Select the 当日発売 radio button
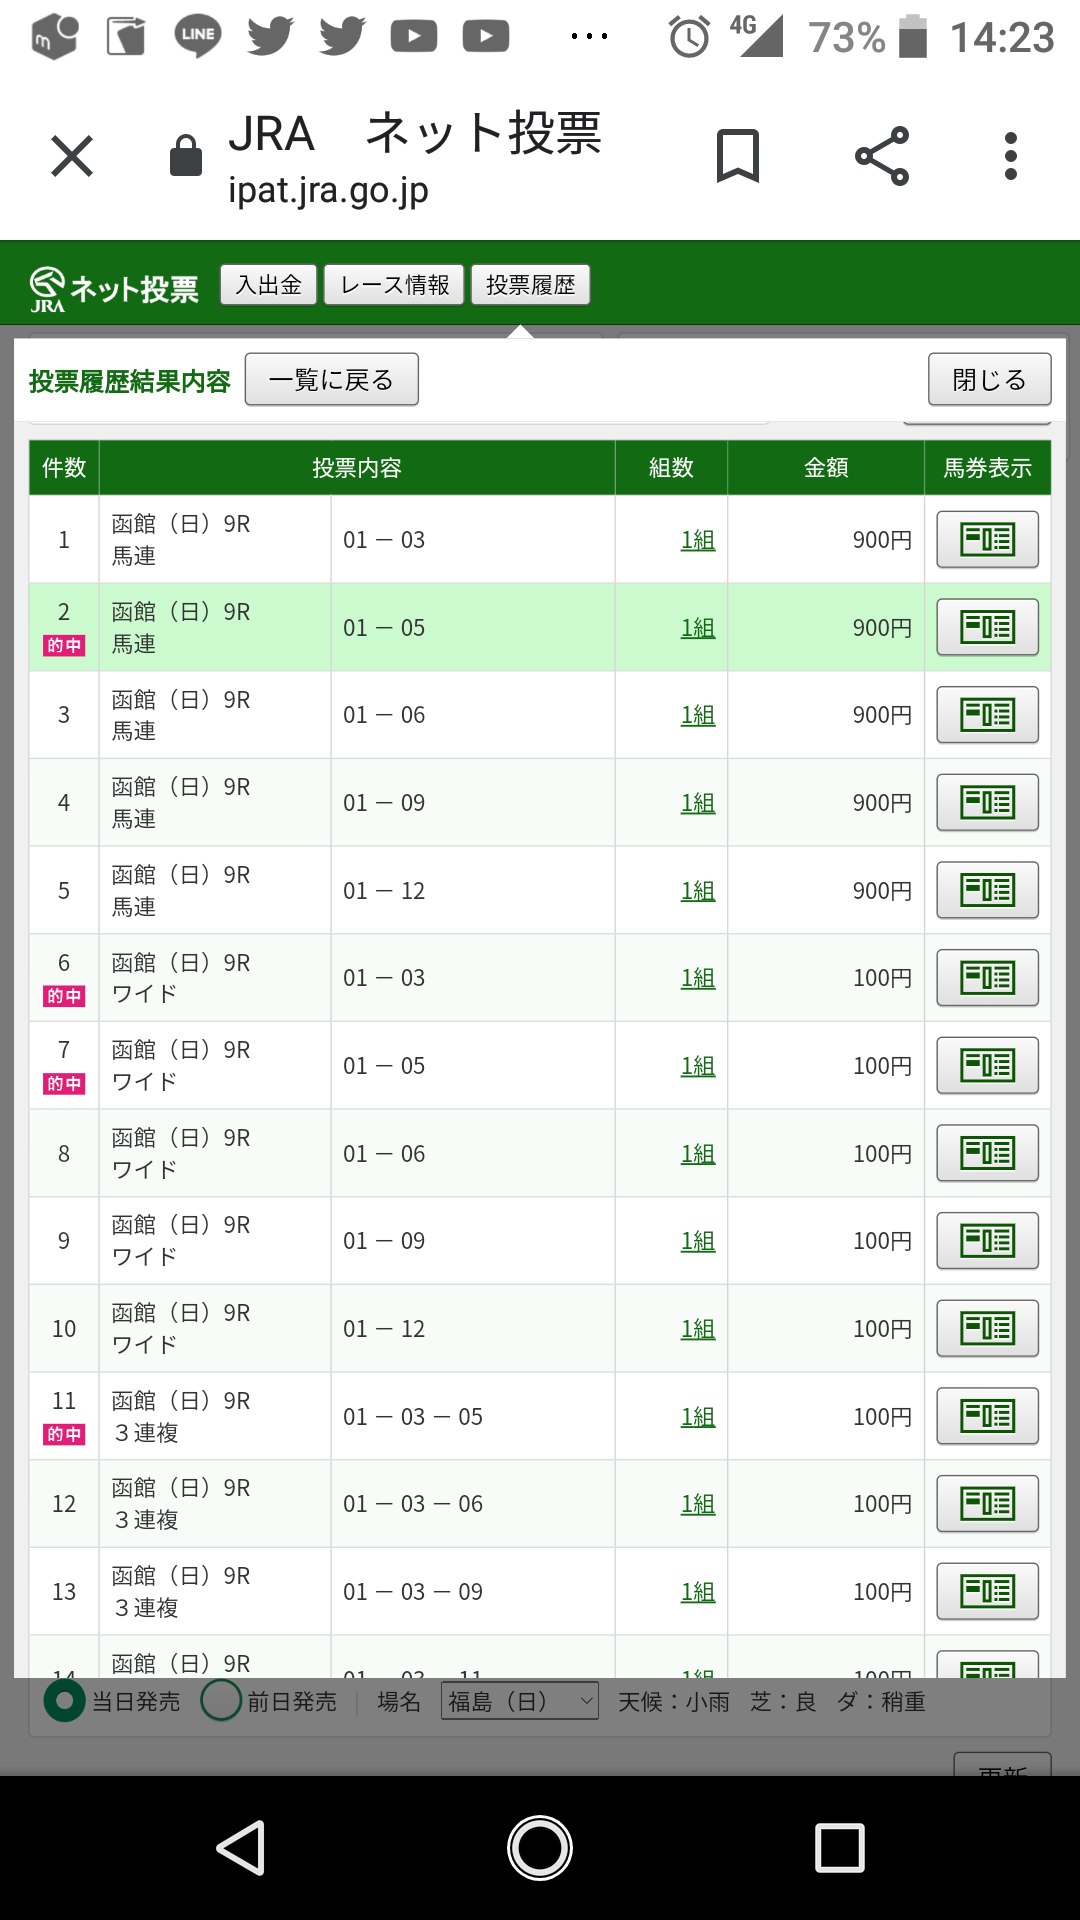The width and height of the screenshot is (1080, 1920). pyautogui.click(x=65, y=1701)
